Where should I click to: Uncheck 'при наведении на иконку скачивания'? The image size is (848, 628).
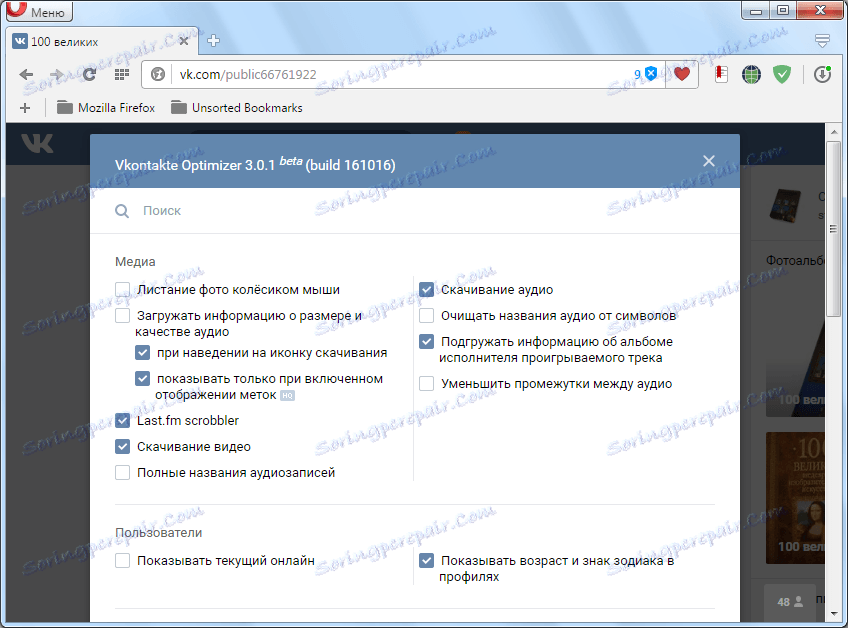(x=143, y=353)
